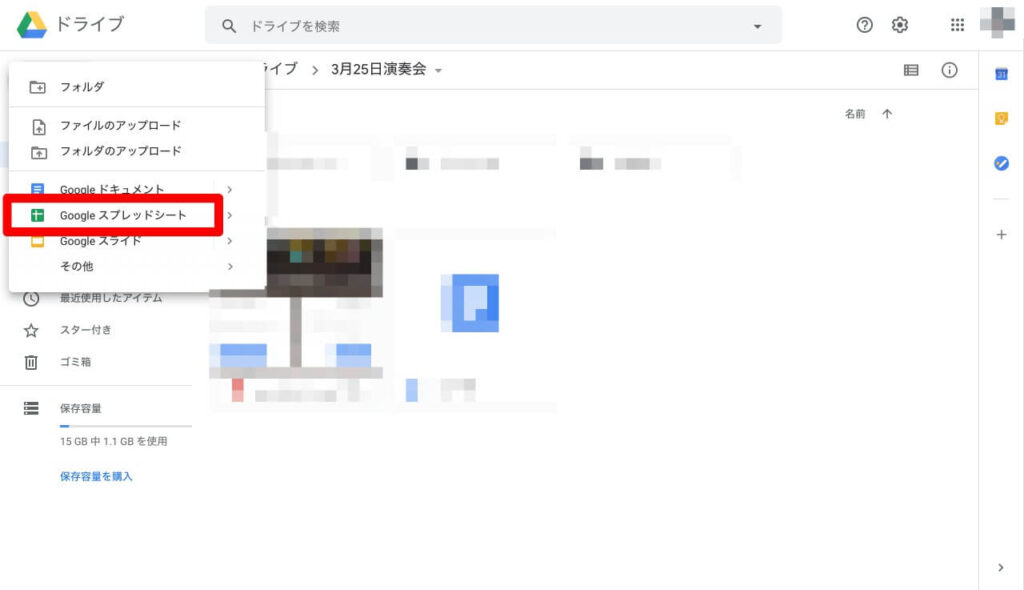
Task: Click the Google Drive logo
Action: click(x=31, y=25)
